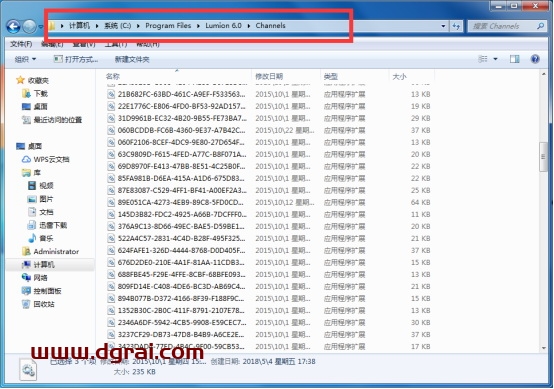Open the 文档 library
The height and width of the screenshot is (389, 554).
pyautogui.click(x=41, y=212)
